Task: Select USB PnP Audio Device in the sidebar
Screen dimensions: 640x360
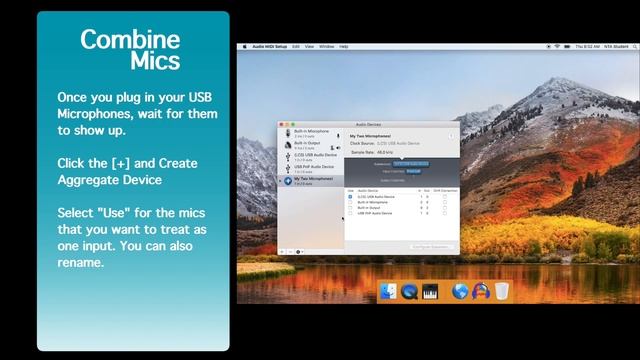Action: pos(311,169)
